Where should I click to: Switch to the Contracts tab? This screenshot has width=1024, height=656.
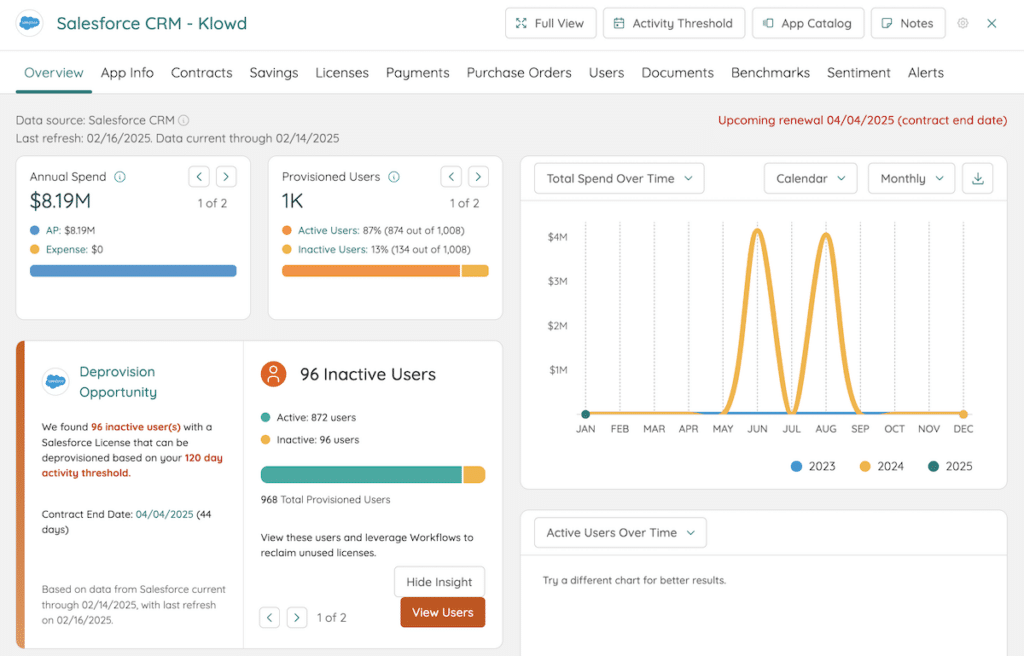pyautogui.click(x=201, y=72)
